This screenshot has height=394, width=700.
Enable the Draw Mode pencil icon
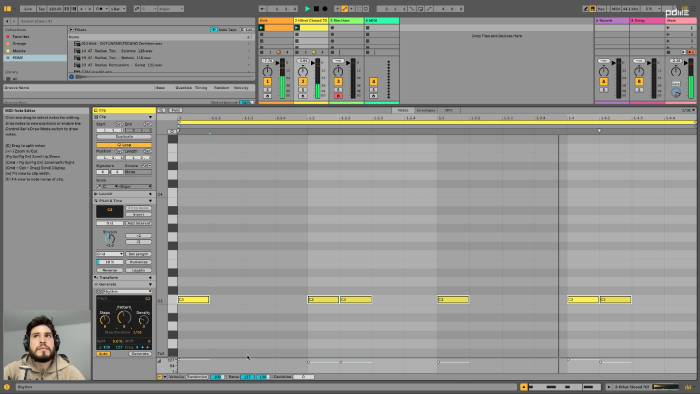click(x=585, y=8)
